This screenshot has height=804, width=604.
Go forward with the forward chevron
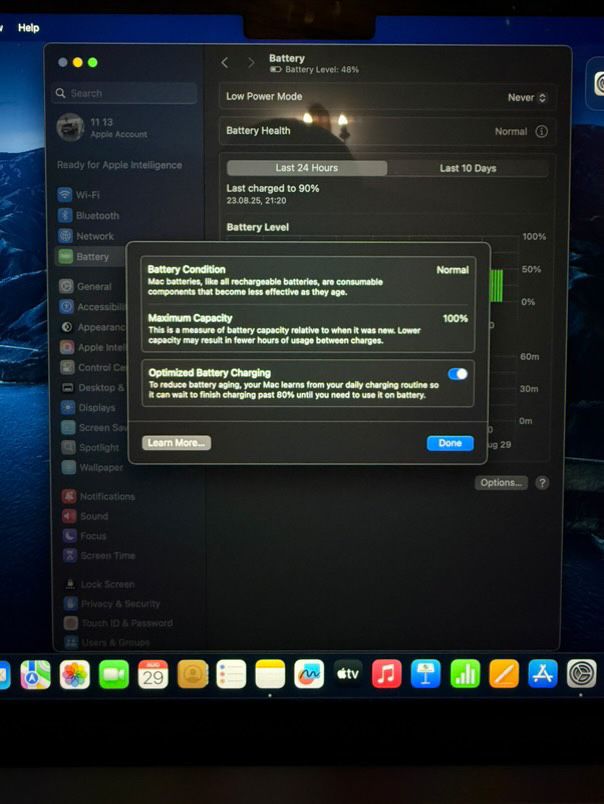251,63
